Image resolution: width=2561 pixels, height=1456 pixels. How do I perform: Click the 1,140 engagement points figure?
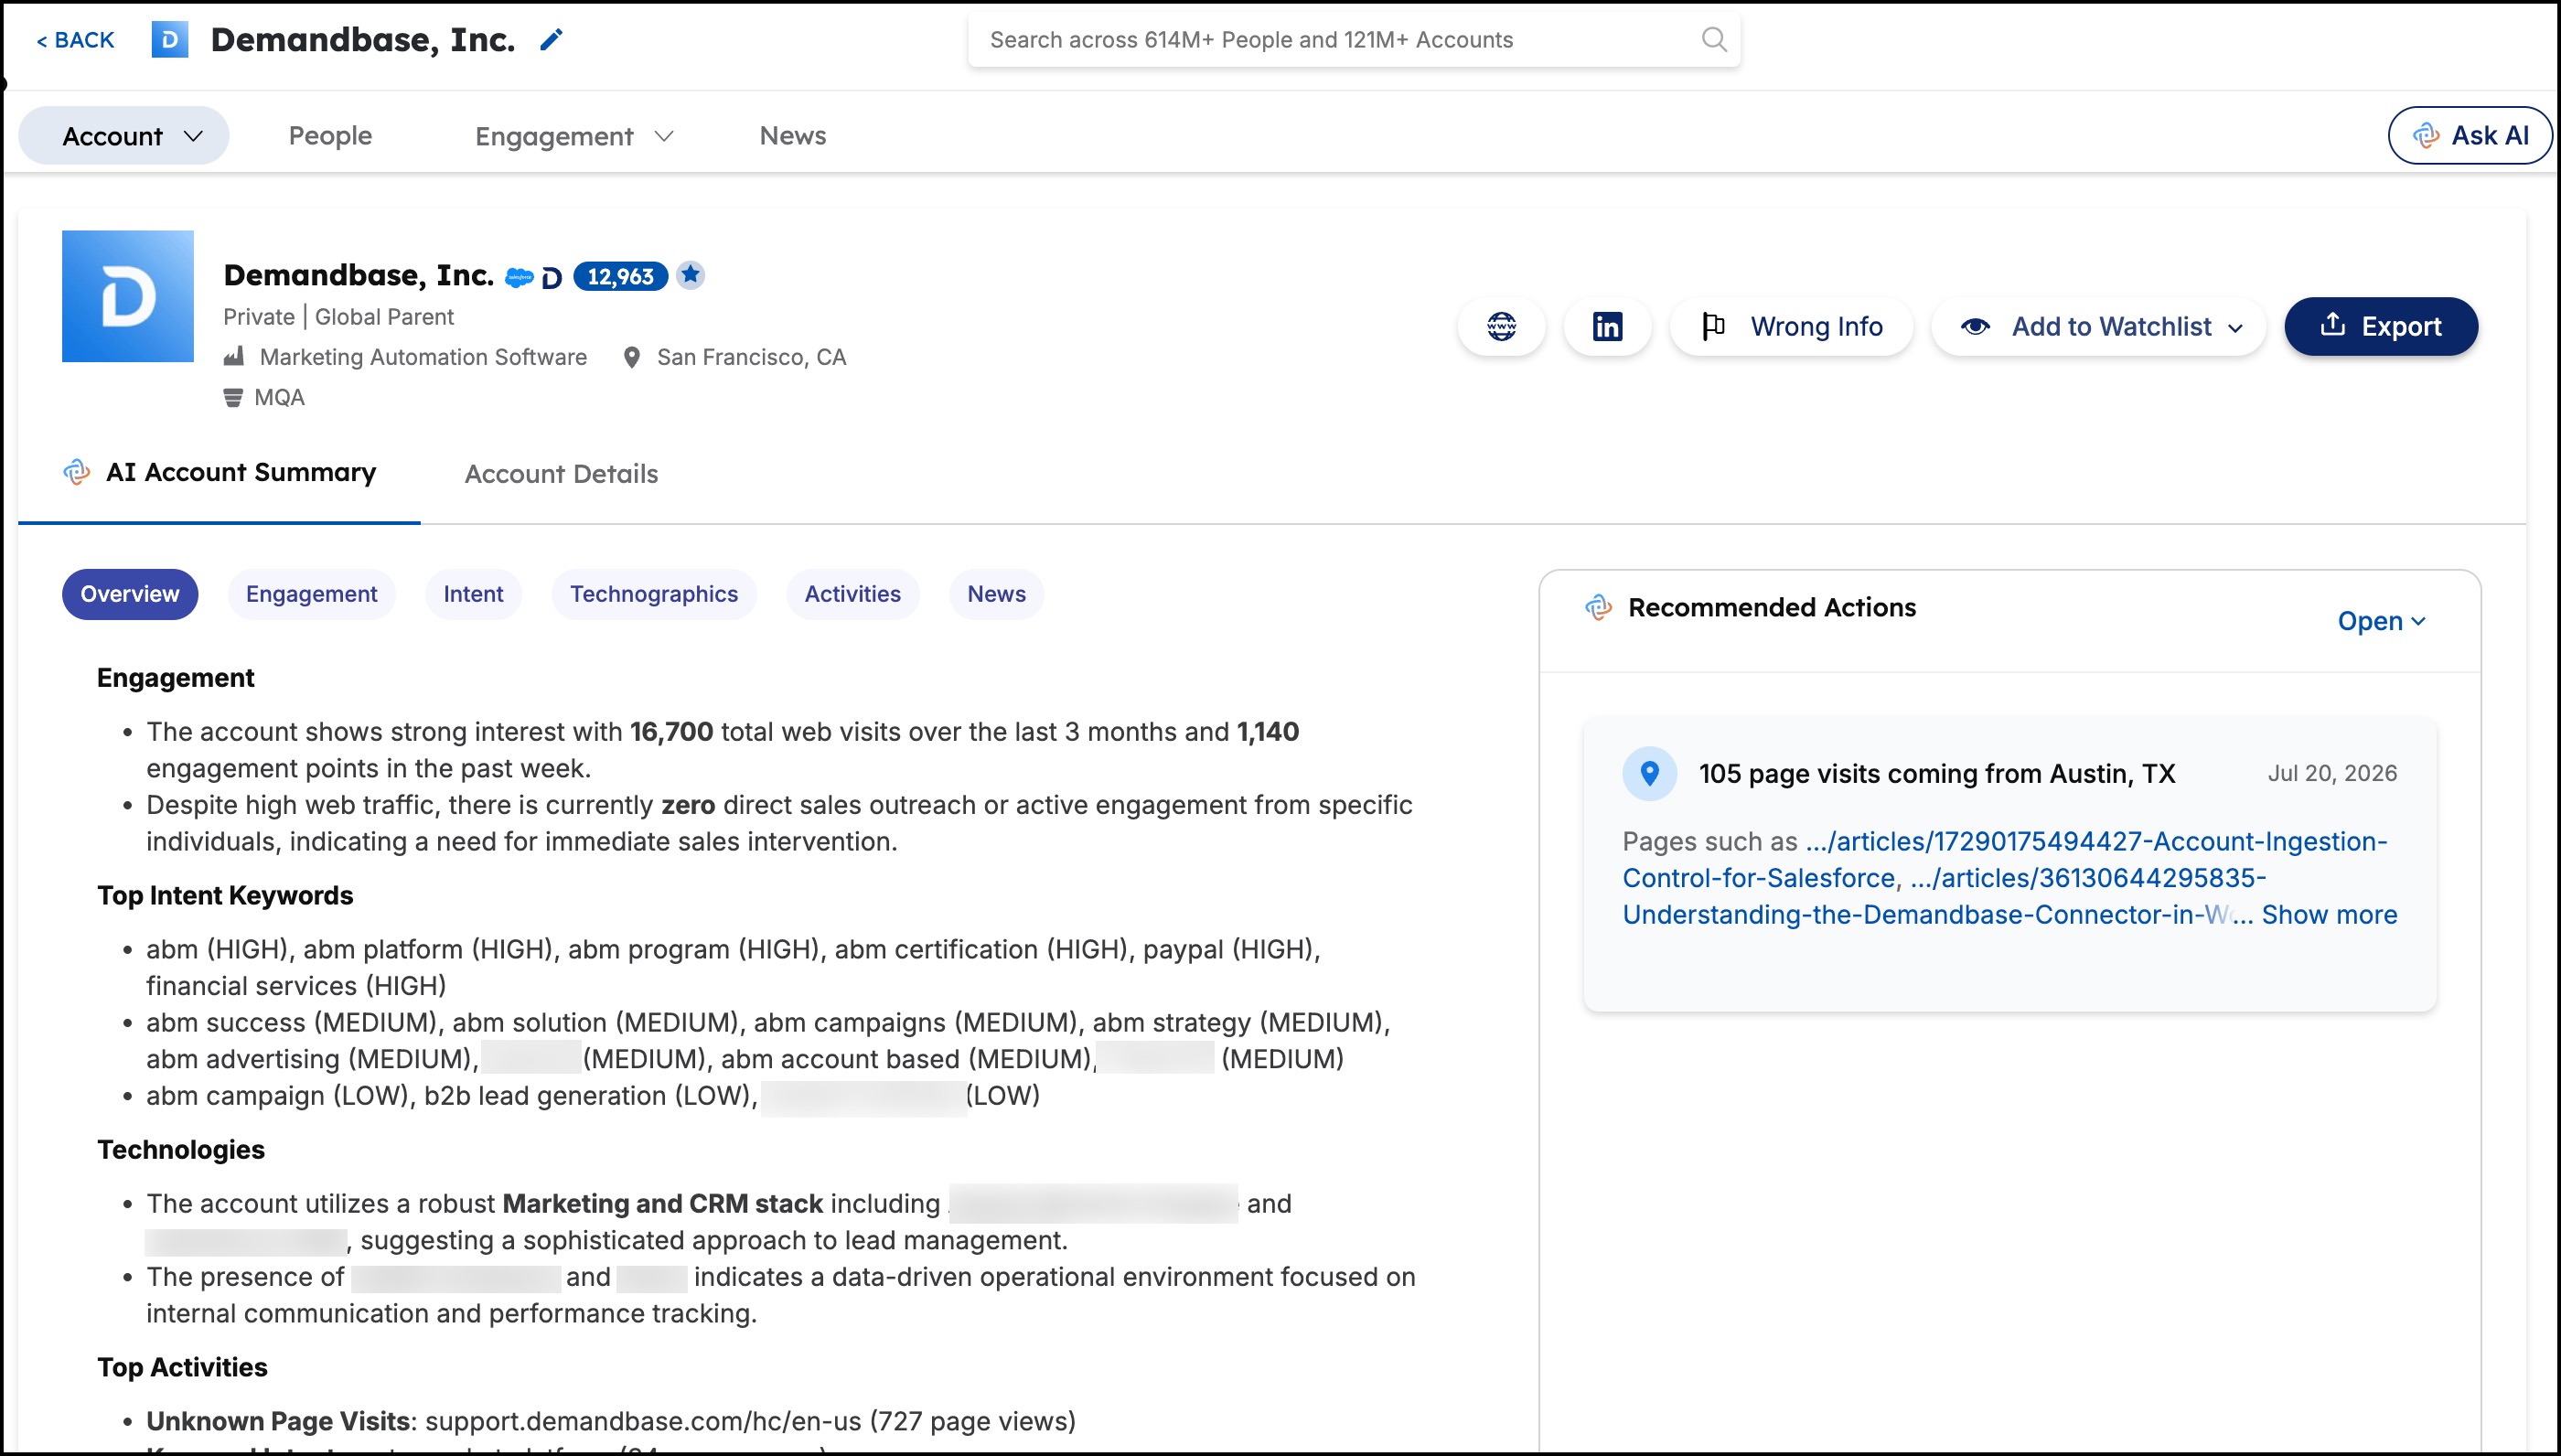coord(1267,732)
